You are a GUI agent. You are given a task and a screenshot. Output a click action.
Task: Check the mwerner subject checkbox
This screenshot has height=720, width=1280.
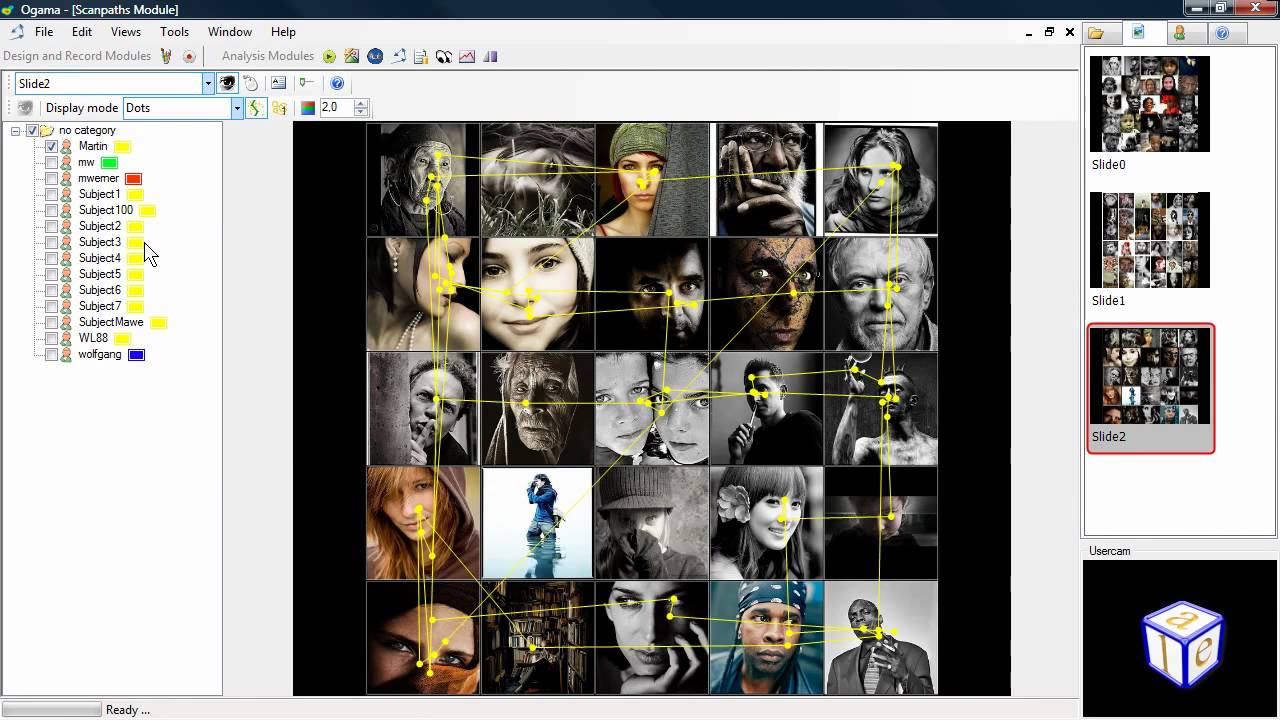click(51, 178)
